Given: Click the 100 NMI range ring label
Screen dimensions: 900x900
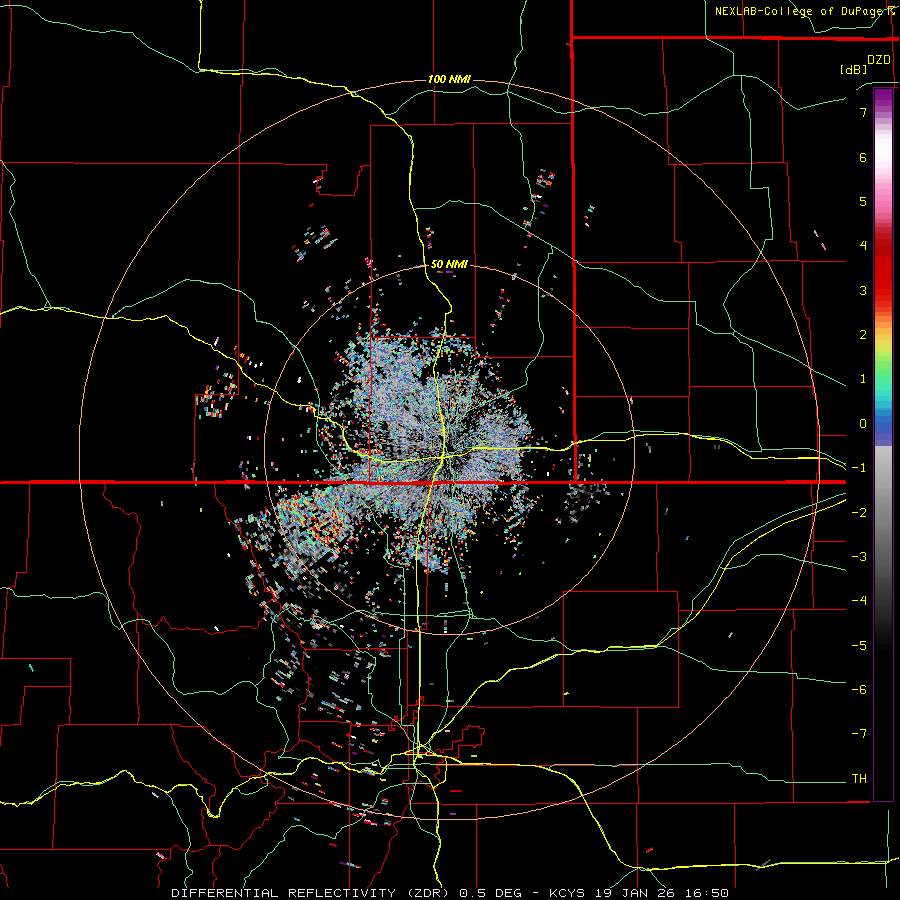Looking at the screenshot, I should pos(449,79).
